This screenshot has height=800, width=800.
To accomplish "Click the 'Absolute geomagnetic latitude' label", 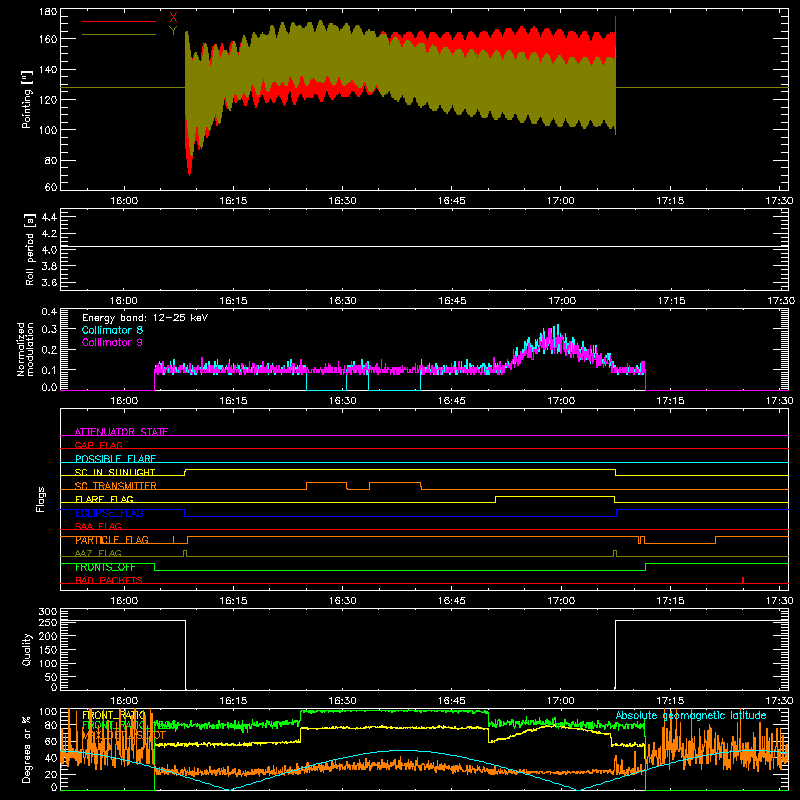I will click(691, 715).
